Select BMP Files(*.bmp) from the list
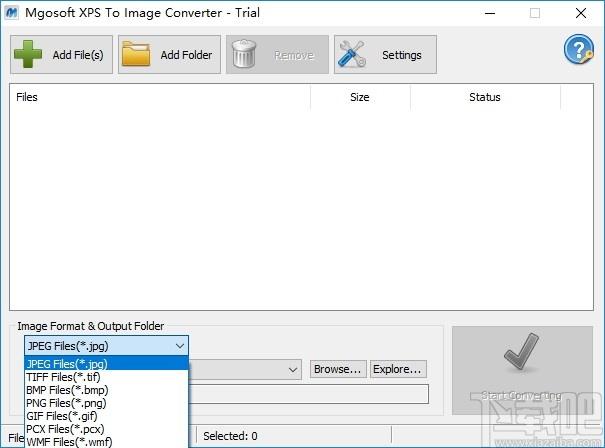 106,390
